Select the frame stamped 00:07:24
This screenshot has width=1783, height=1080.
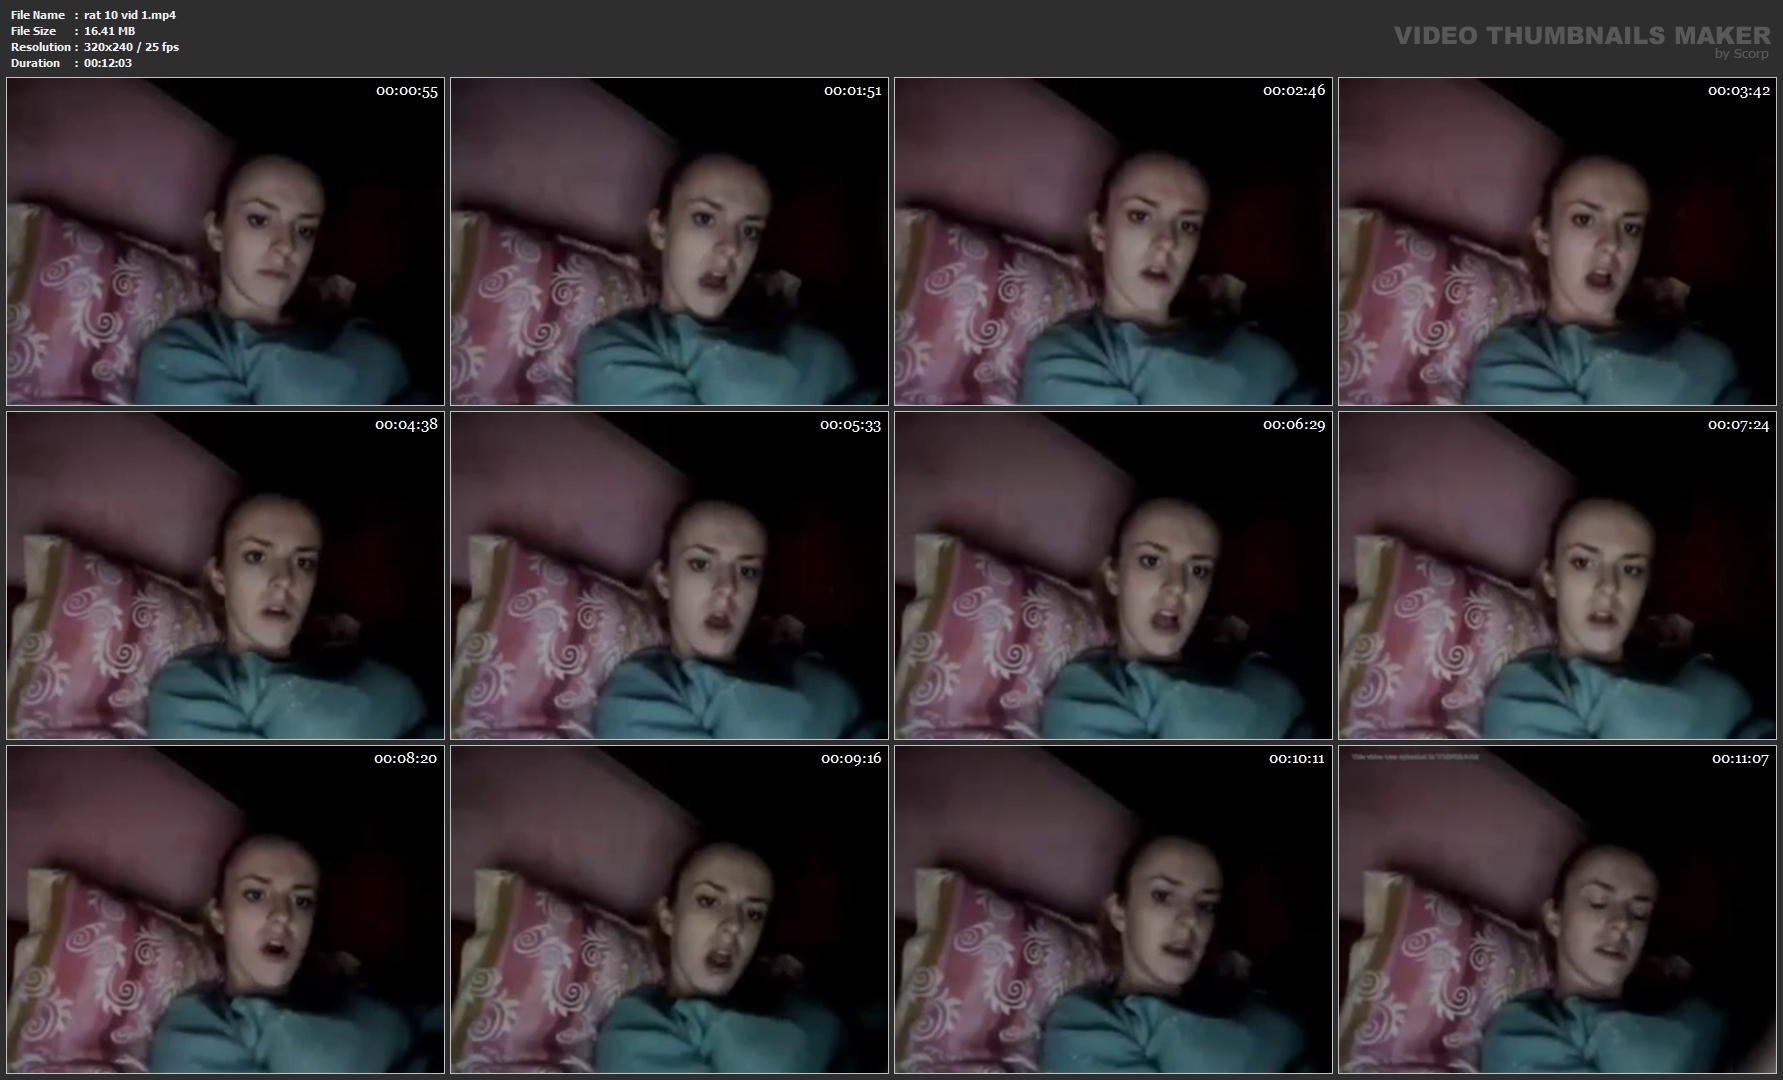[x=1557, y=575]
